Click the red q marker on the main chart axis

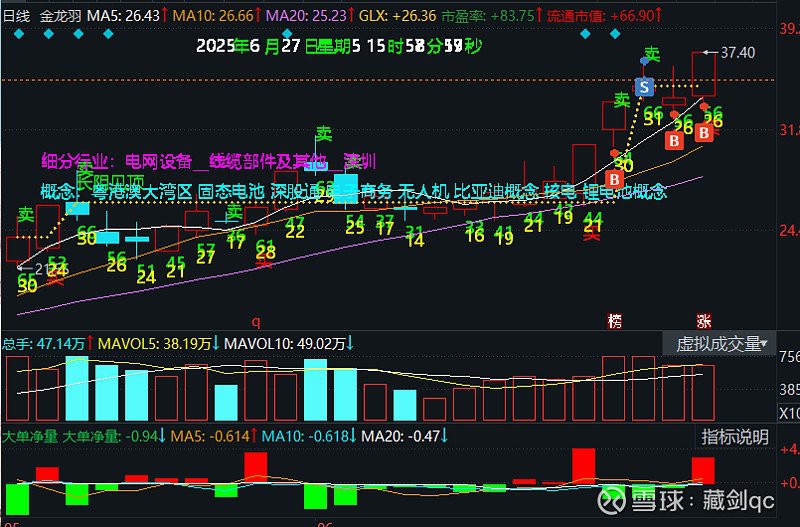point(257,322)
